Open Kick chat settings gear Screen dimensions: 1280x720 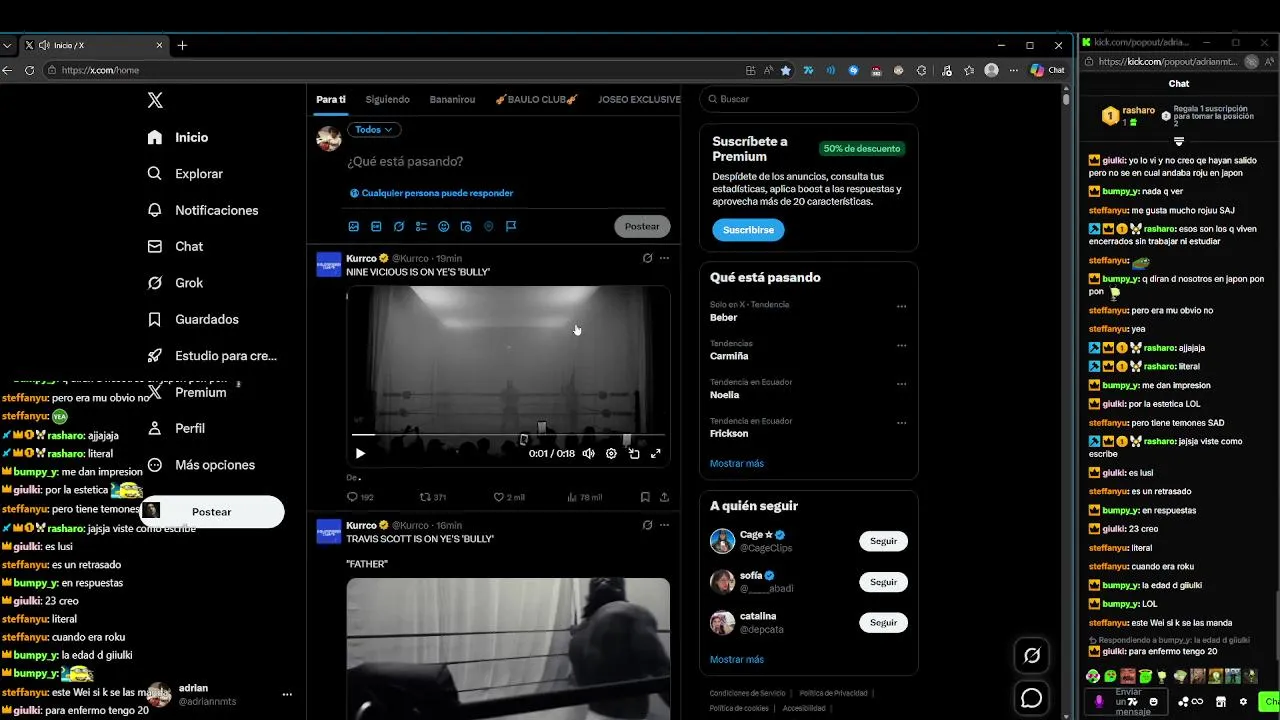[1243, 702]
